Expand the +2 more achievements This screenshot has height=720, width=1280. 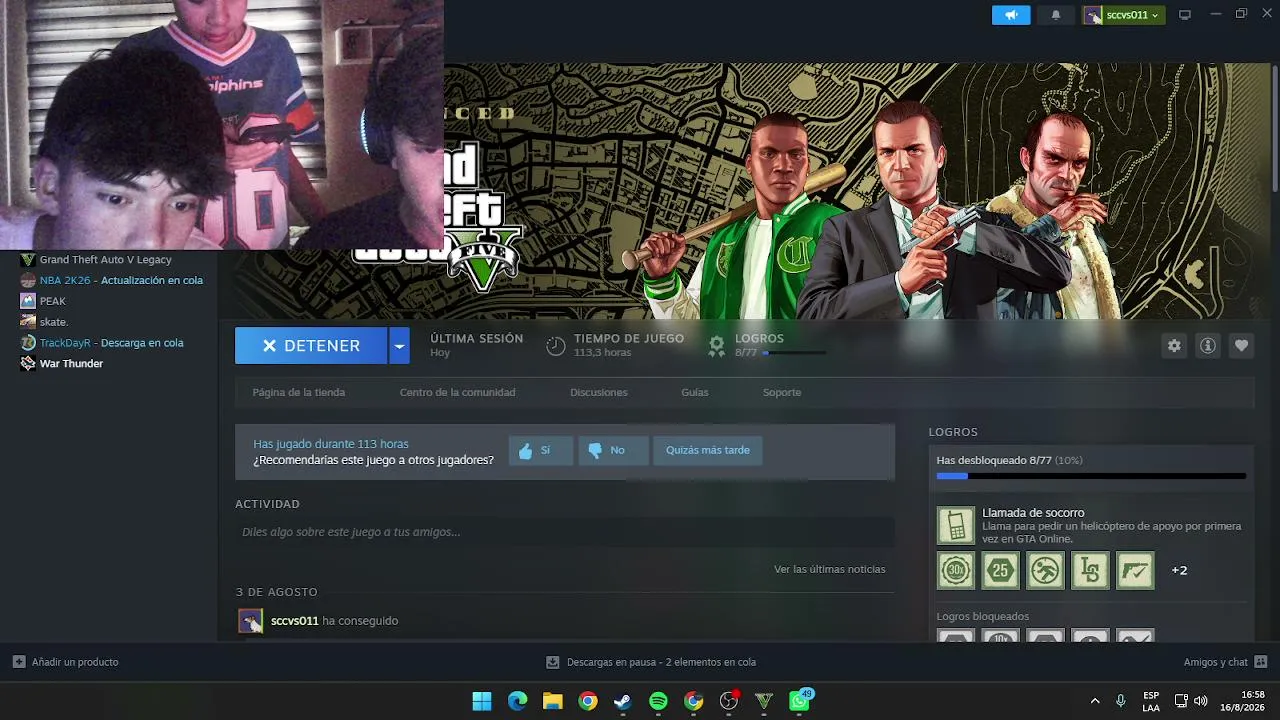[x=1180, y=570]
